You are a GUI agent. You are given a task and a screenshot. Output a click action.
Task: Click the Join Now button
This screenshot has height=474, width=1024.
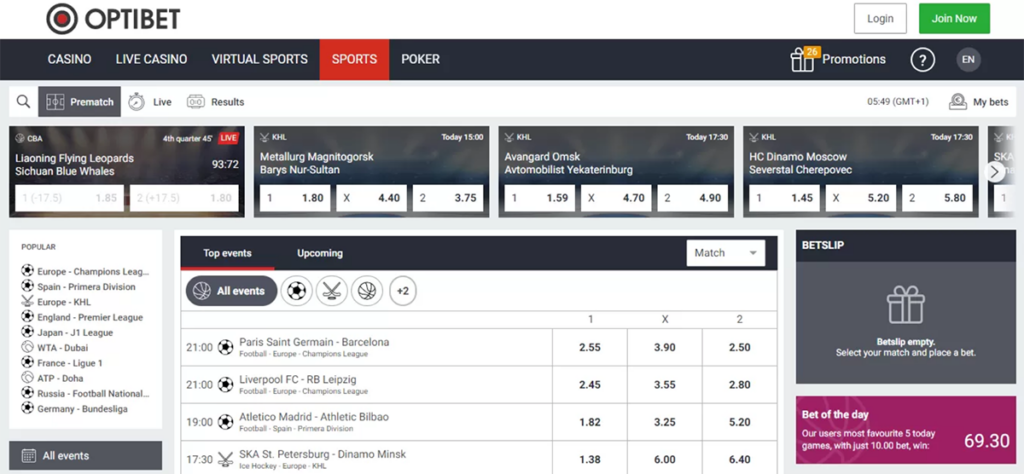[954, 18]
